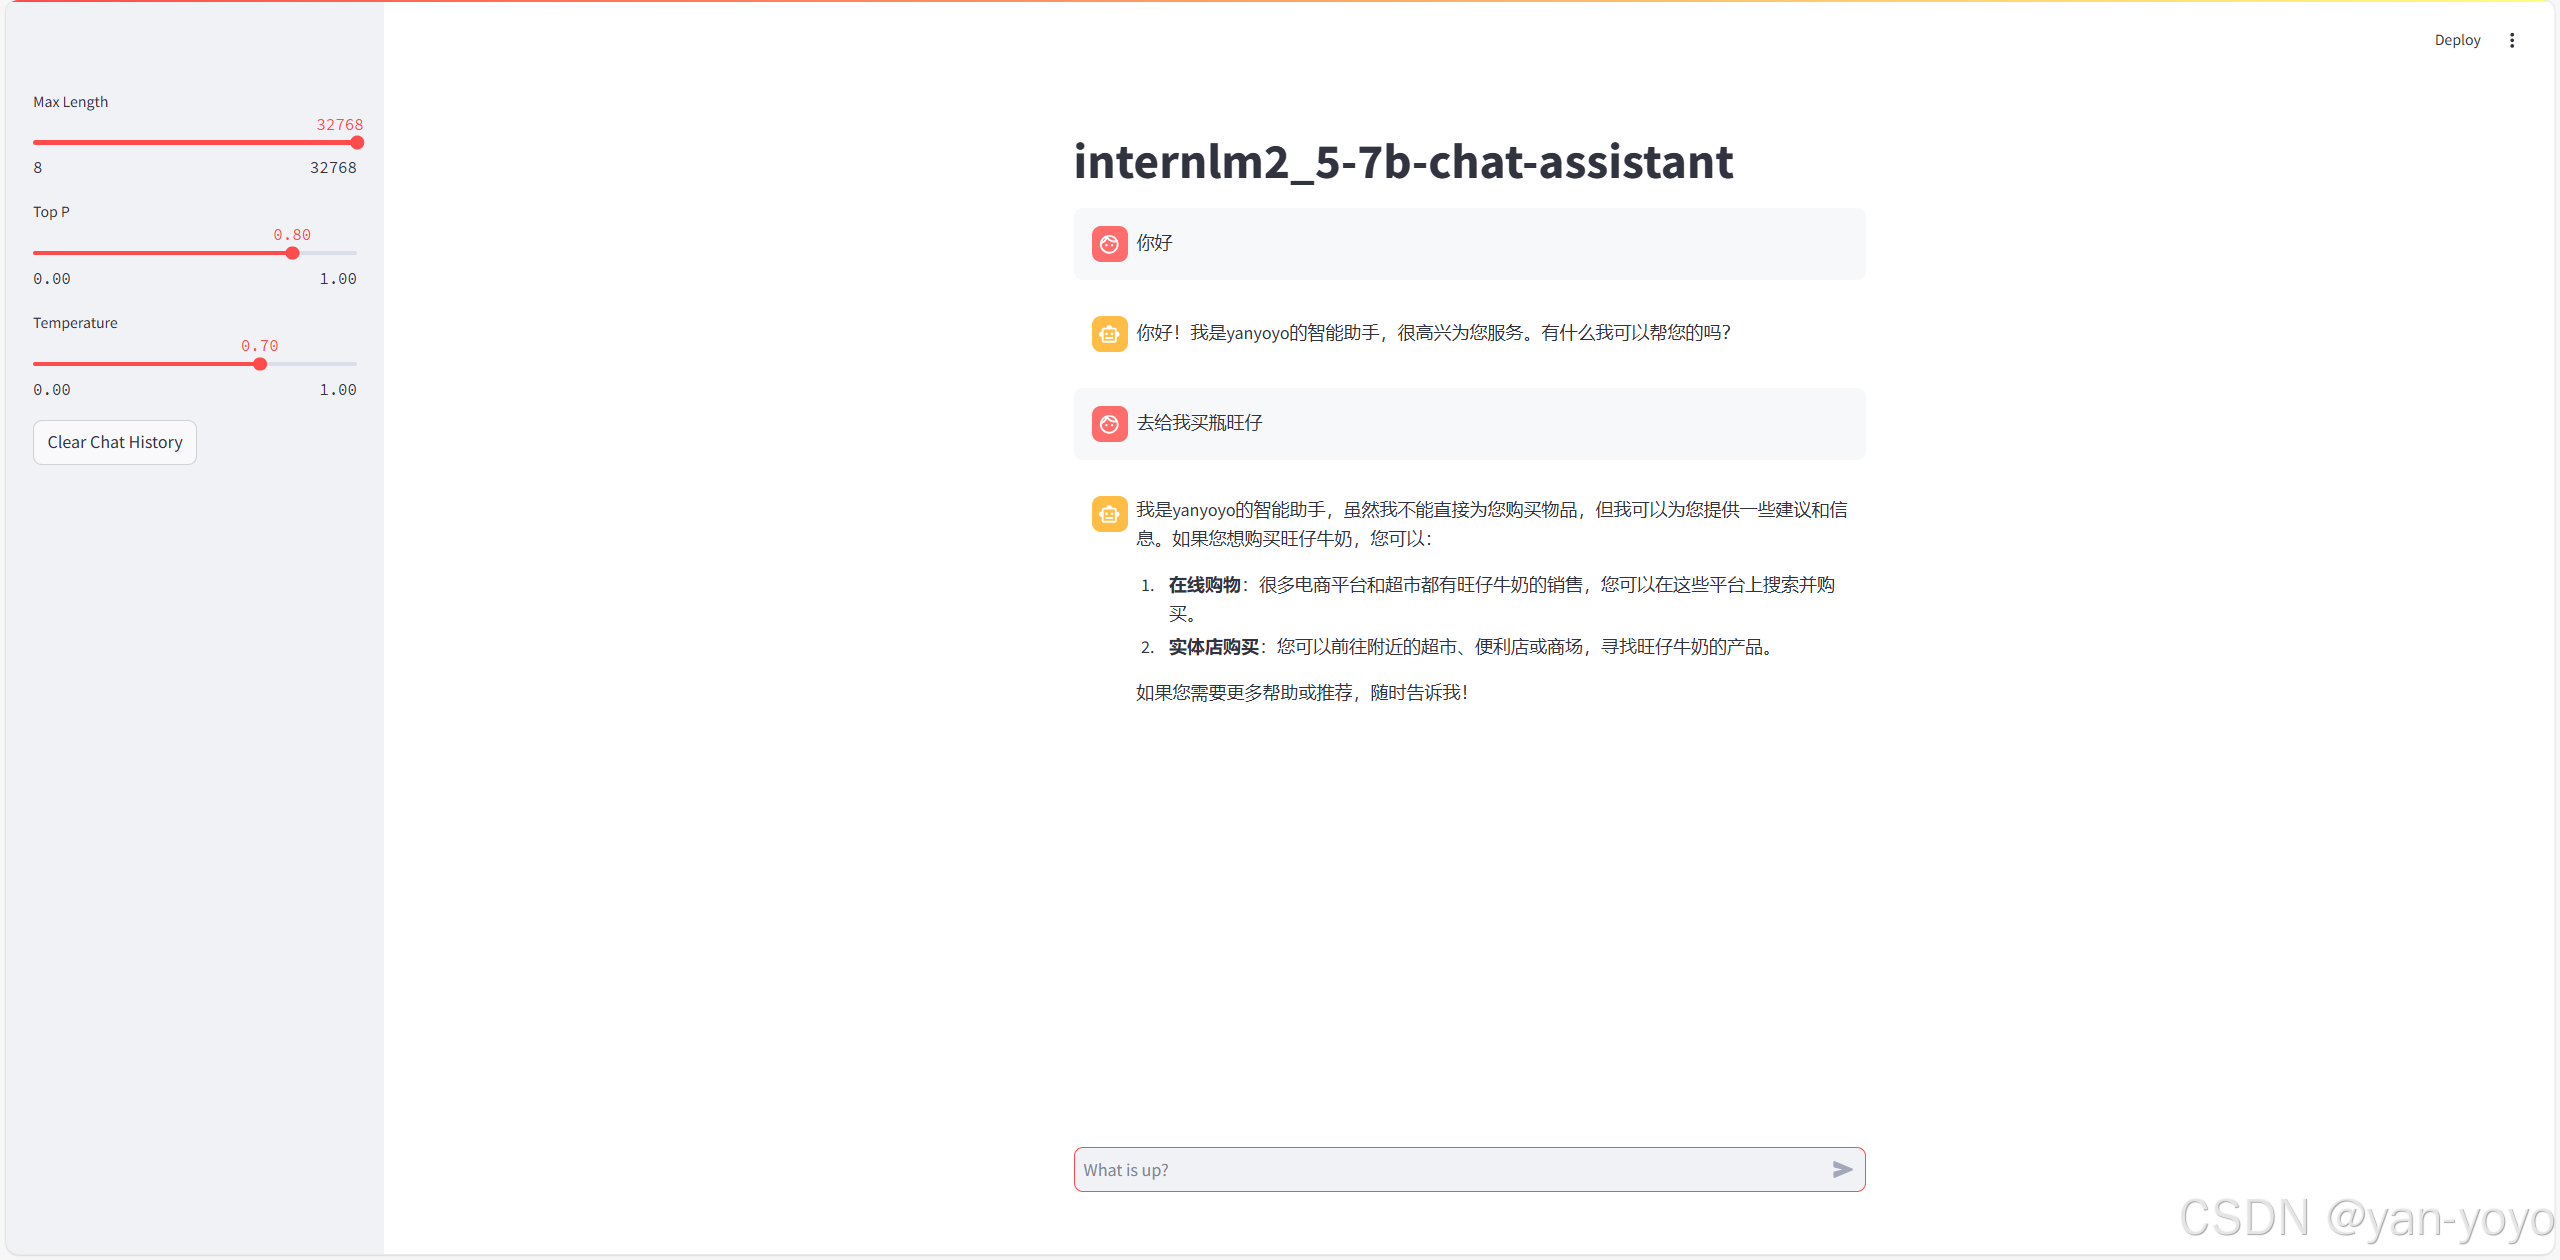The width and height of the screenshot is (2560, 1260).
Task: Click Clear Chat History button
Action: point(115,442)
